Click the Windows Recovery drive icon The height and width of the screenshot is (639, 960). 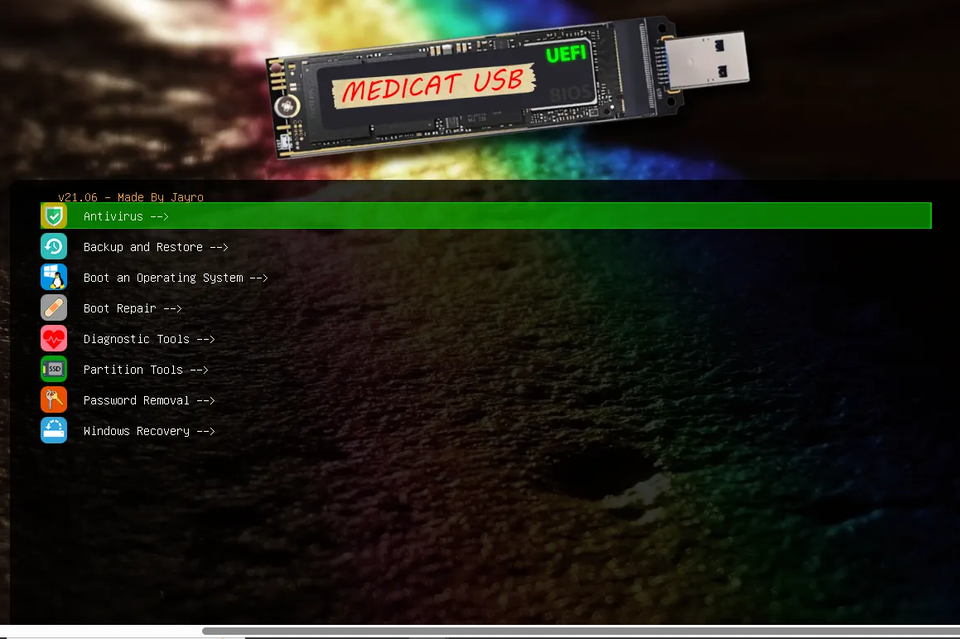pyautogui.click(x=54, y=430)
